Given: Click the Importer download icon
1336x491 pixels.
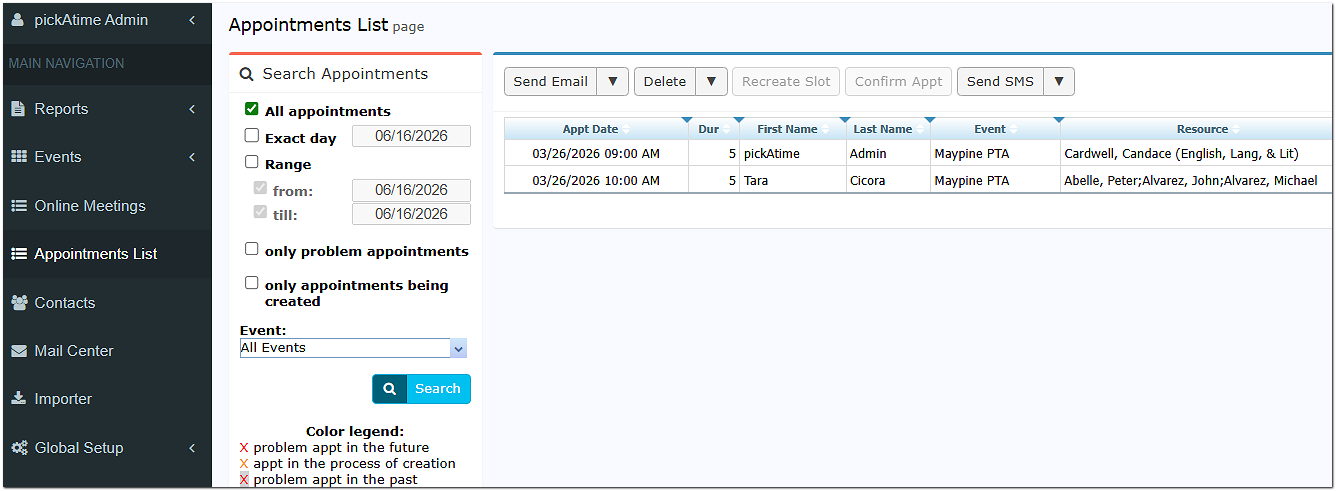Looking at the screenshot, I should (18, 398).
